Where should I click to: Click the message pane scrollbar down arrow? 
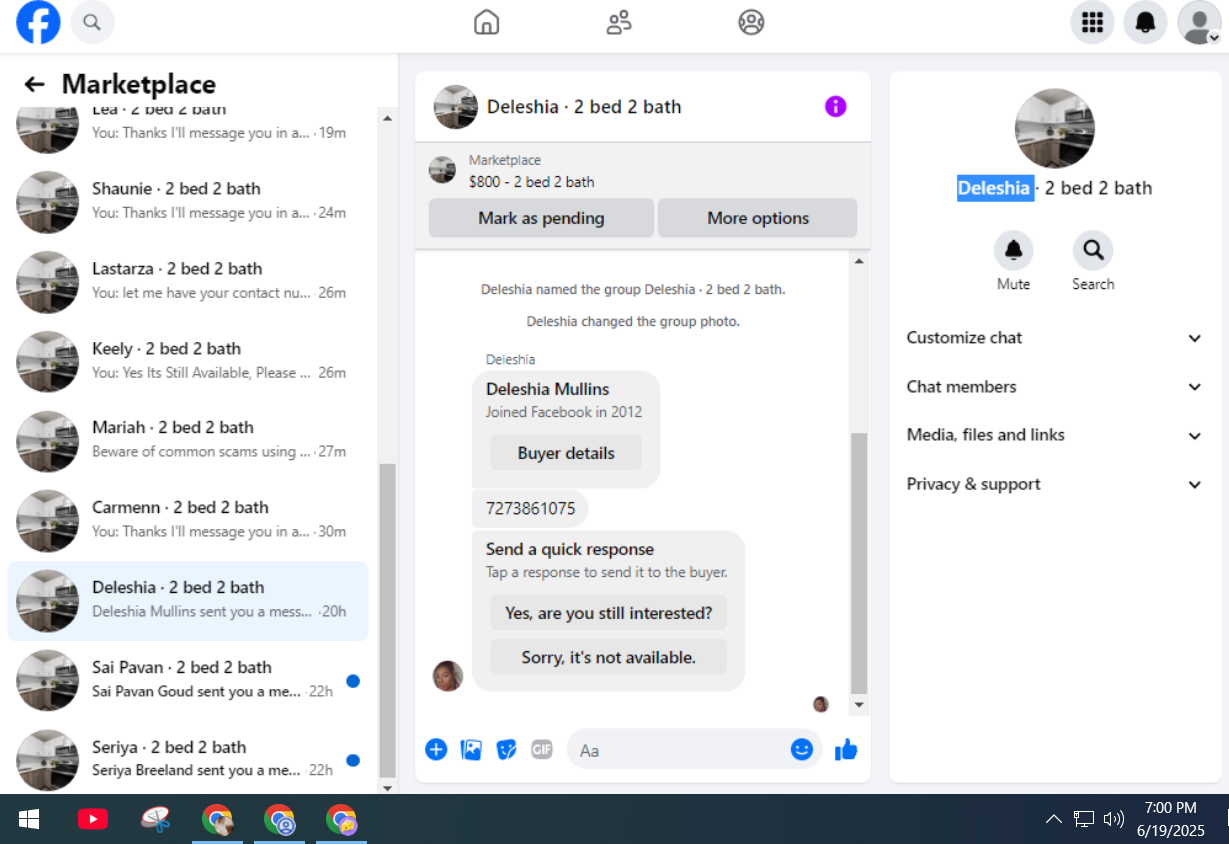[x=859, y=705]
